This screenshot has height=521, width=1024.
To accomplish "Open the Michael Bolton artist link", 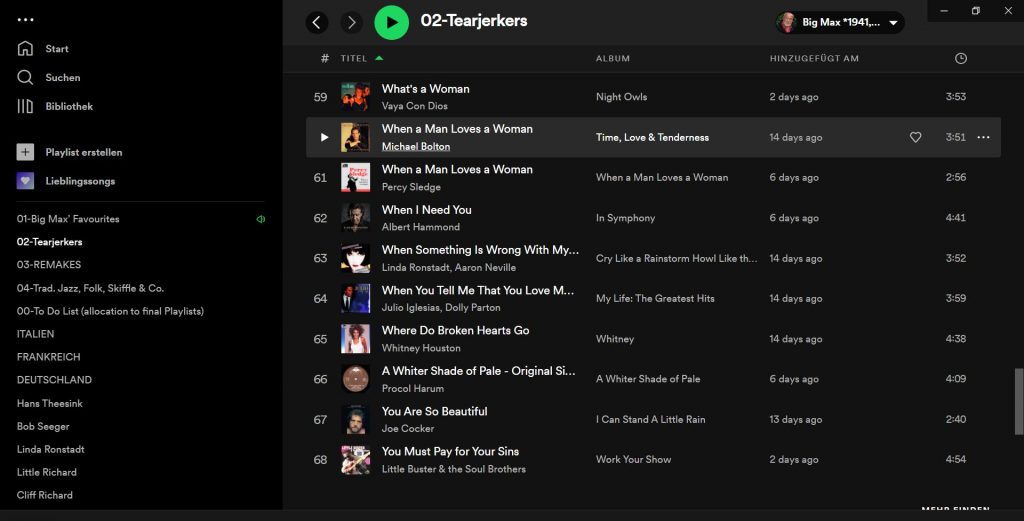I will (416, 146).
